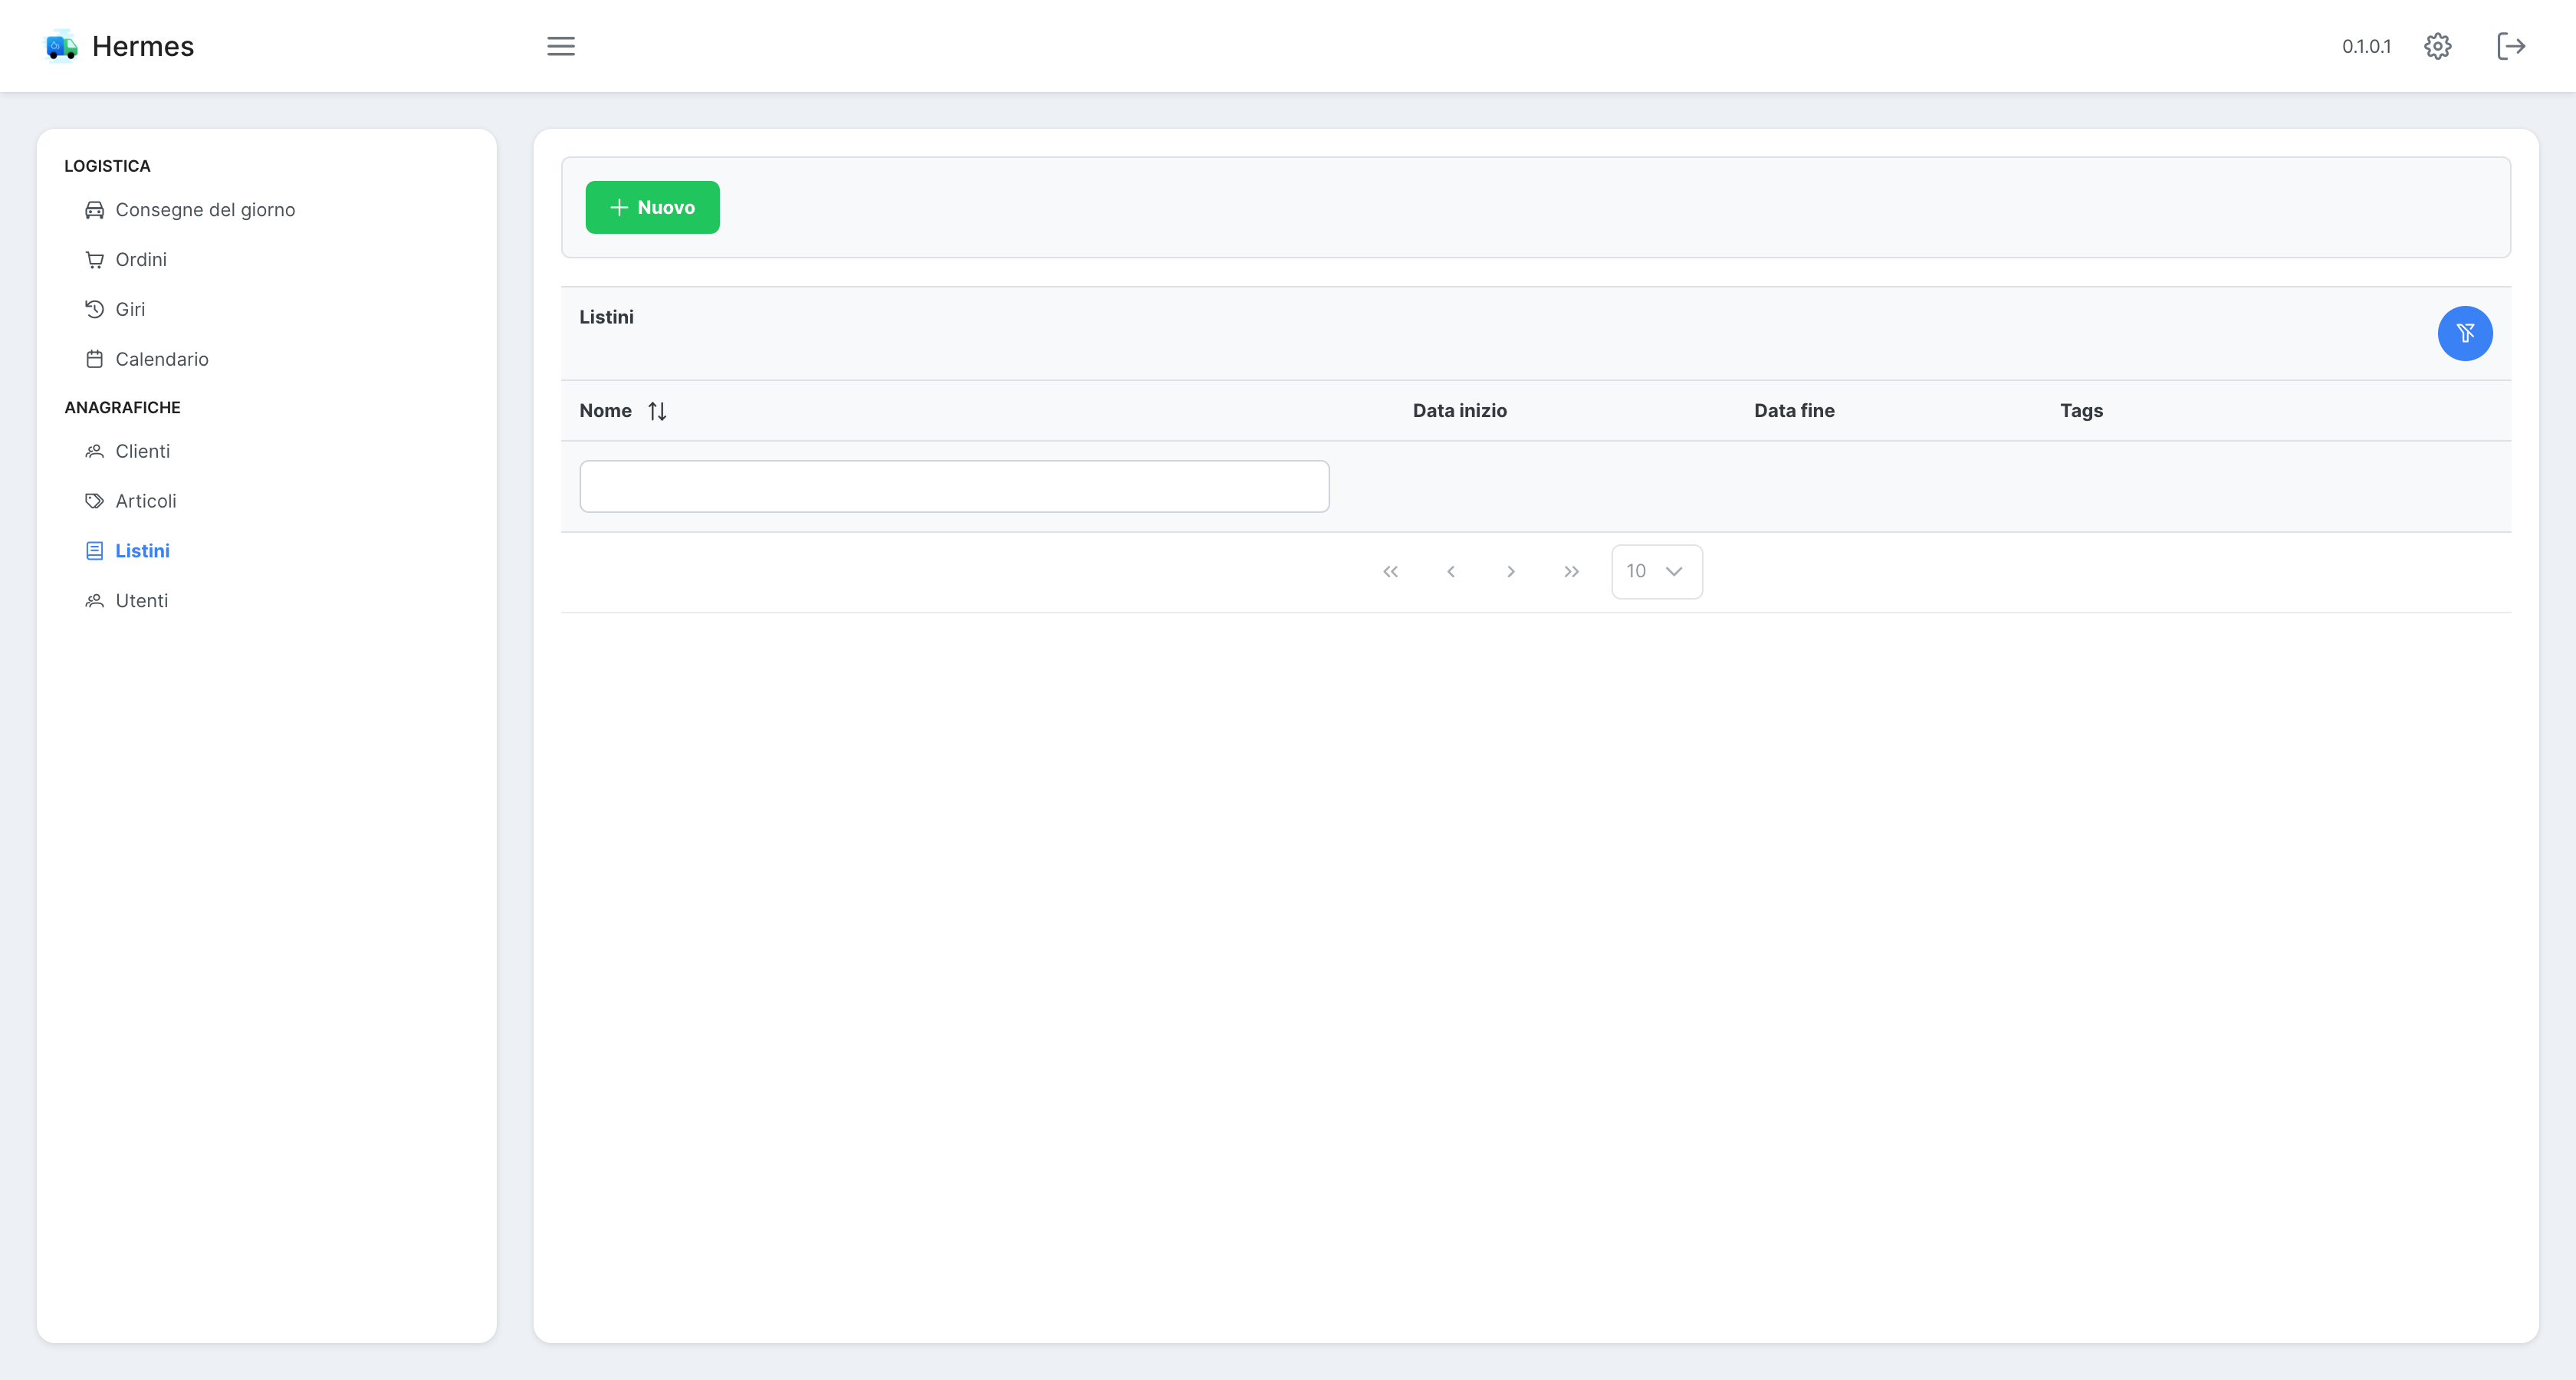The image size is (2576, 1380).
Task: Jump to the last page using the double-right arrow
Action: [x=1571, y=571]
